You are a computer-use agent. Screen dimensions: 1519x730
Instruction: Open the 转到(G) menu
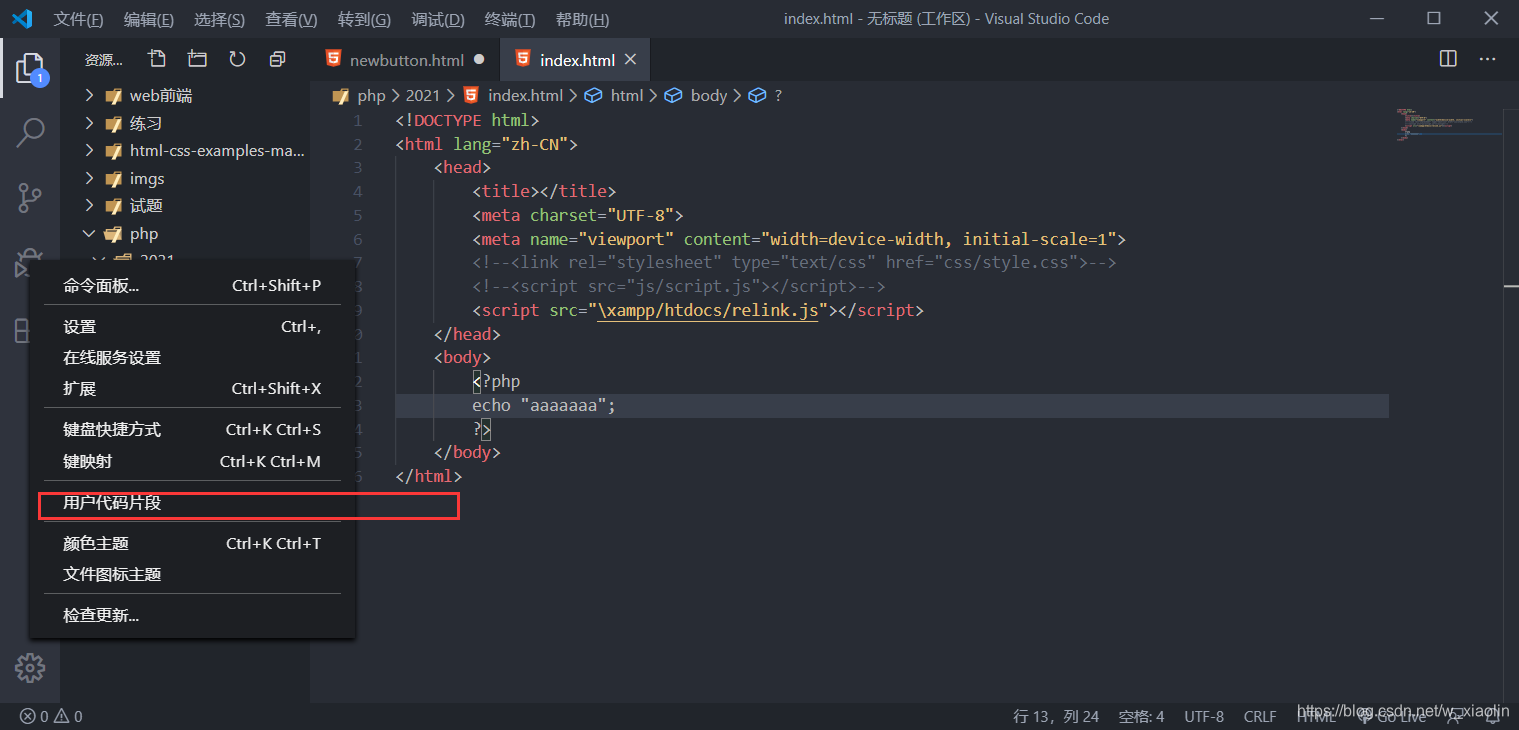[x=364, y=19]
